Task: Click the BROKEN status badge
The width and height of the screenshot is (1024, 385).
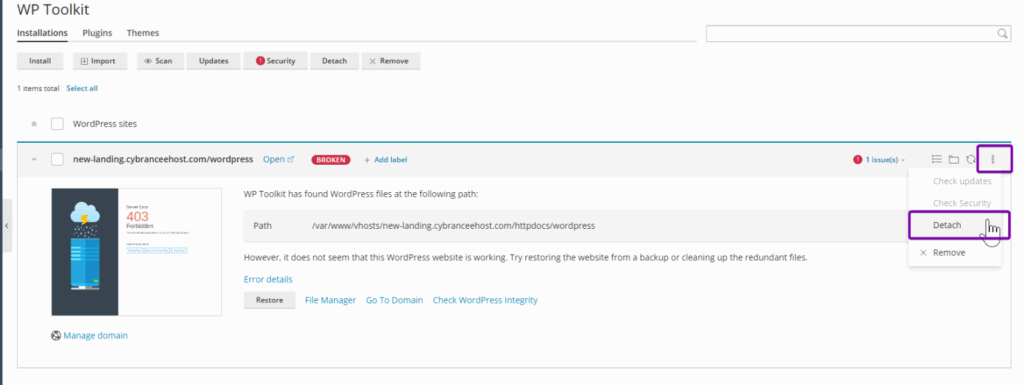Action: click(330, 159)
